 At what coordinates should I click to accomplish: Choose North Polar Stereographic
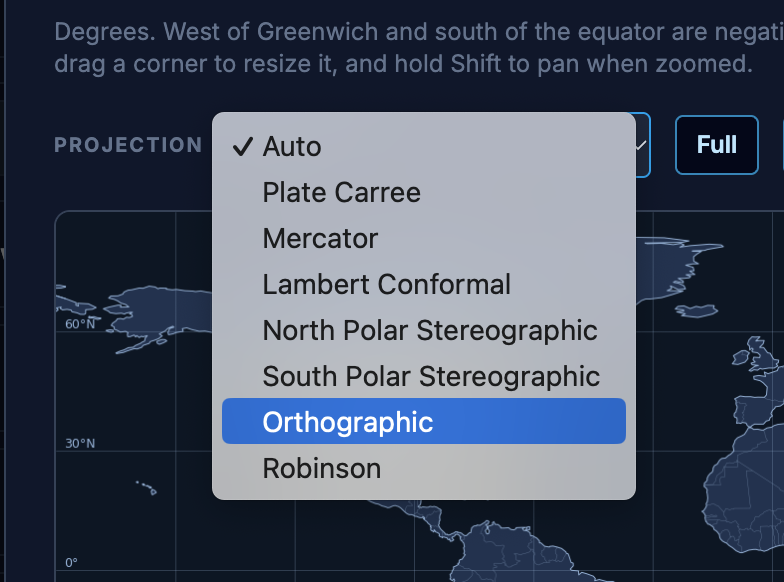[424, 330]
